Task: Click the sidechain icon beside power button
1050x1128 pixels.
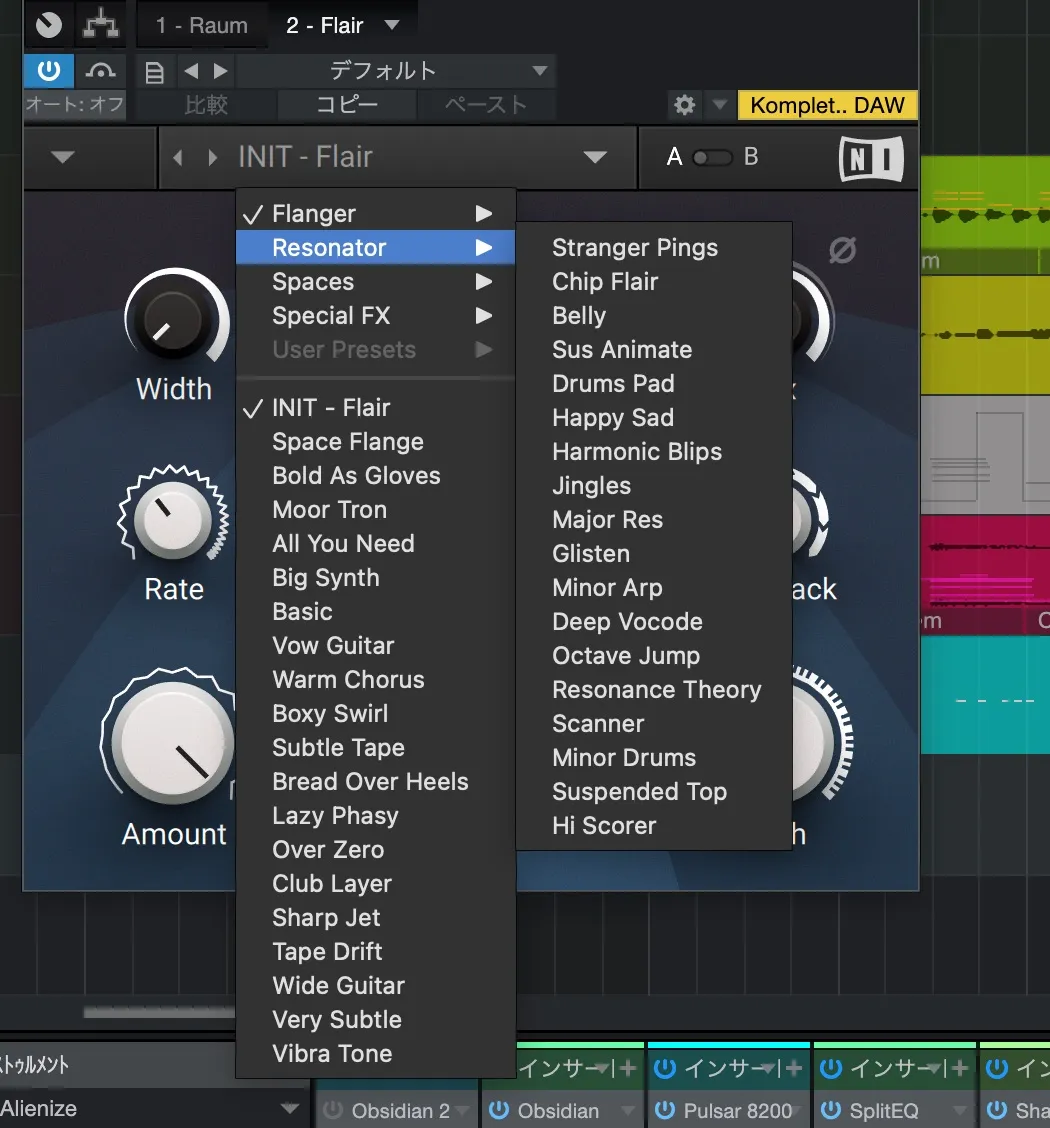Action: point(101,71)
